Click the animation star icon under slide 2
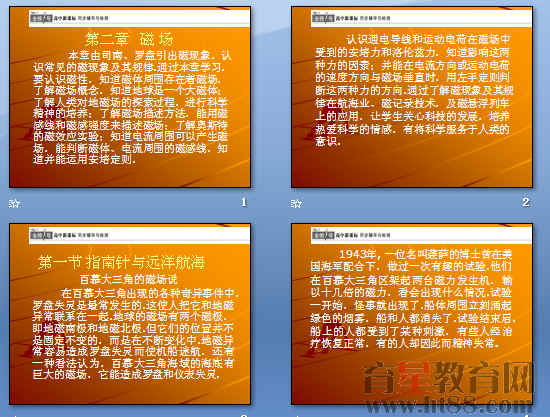 [x=296, y=203]
